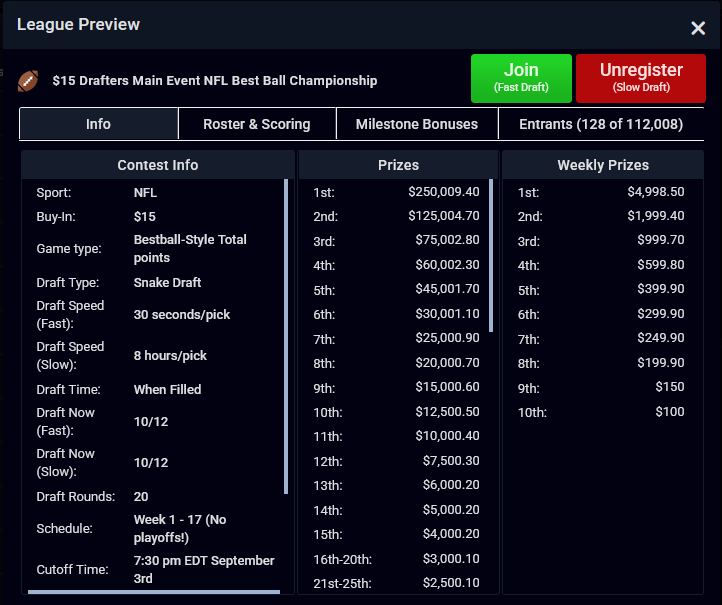This screenshot has height=605, width=722.
Task: Click weekly 7th prize $249.90
Action: point(661,337)
